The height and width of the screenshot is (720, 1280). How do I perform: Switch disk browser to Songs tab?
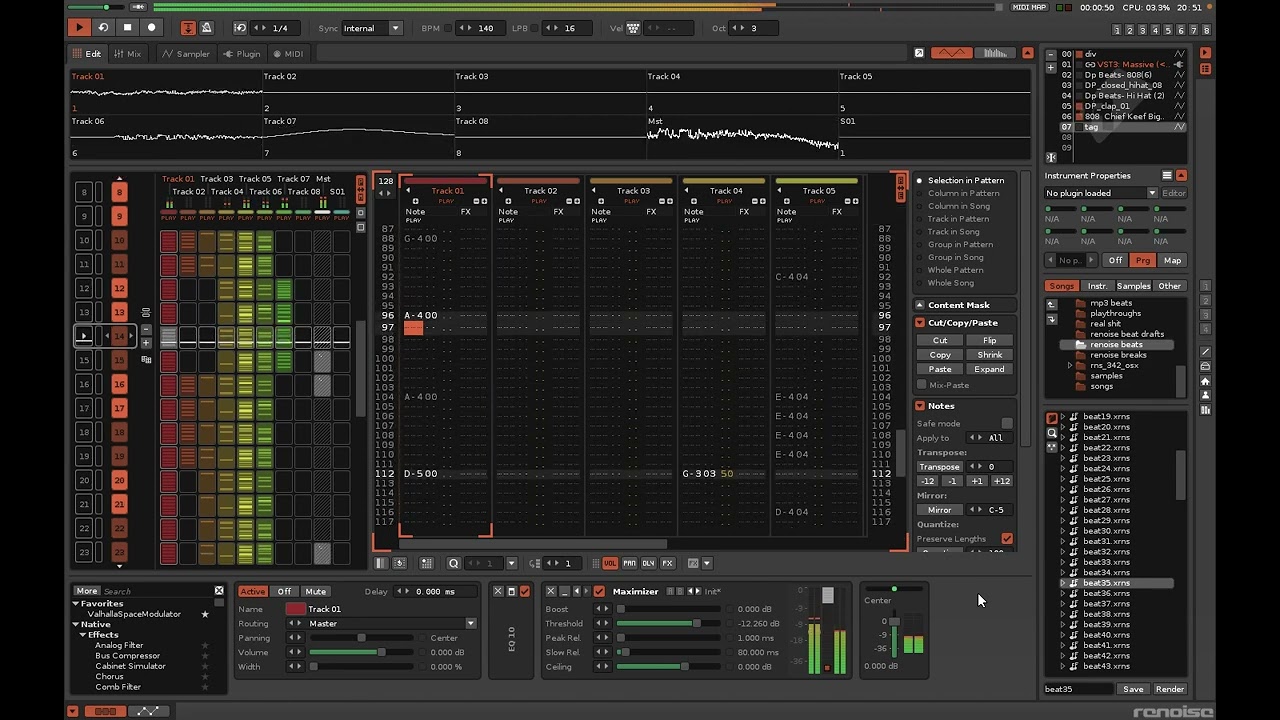1062,286
